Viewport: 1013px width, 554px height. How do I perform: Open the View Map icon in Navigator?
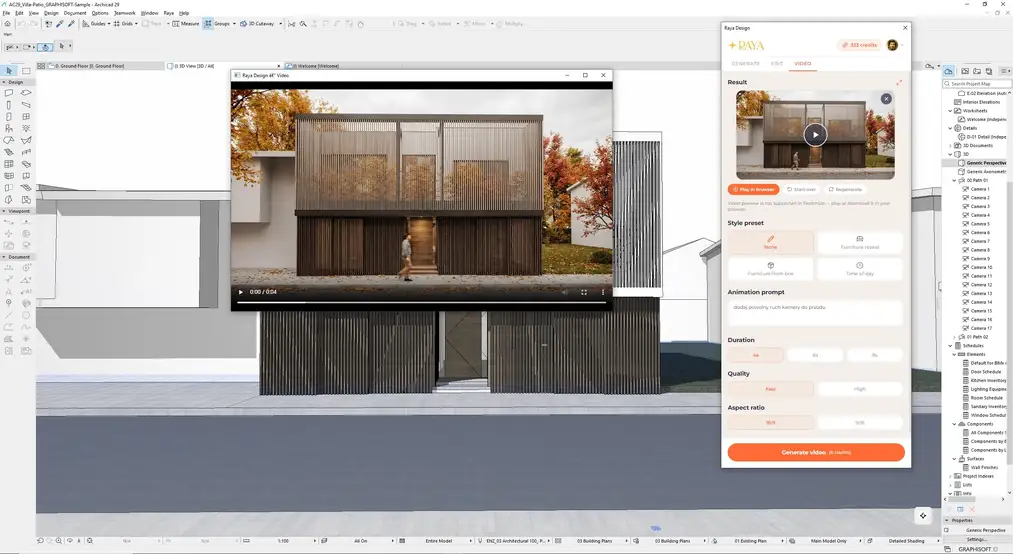[x=965, y=71]
